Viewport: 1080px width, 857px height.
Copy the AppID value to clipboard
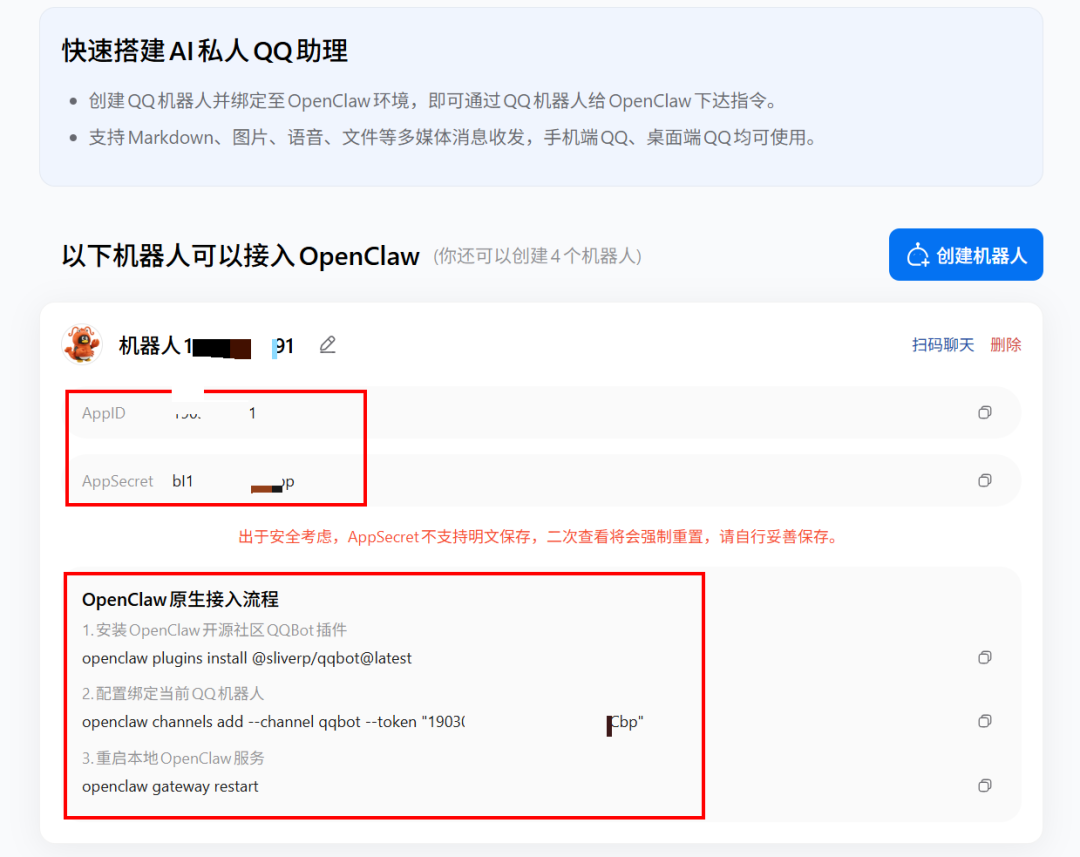pos(984,412)
